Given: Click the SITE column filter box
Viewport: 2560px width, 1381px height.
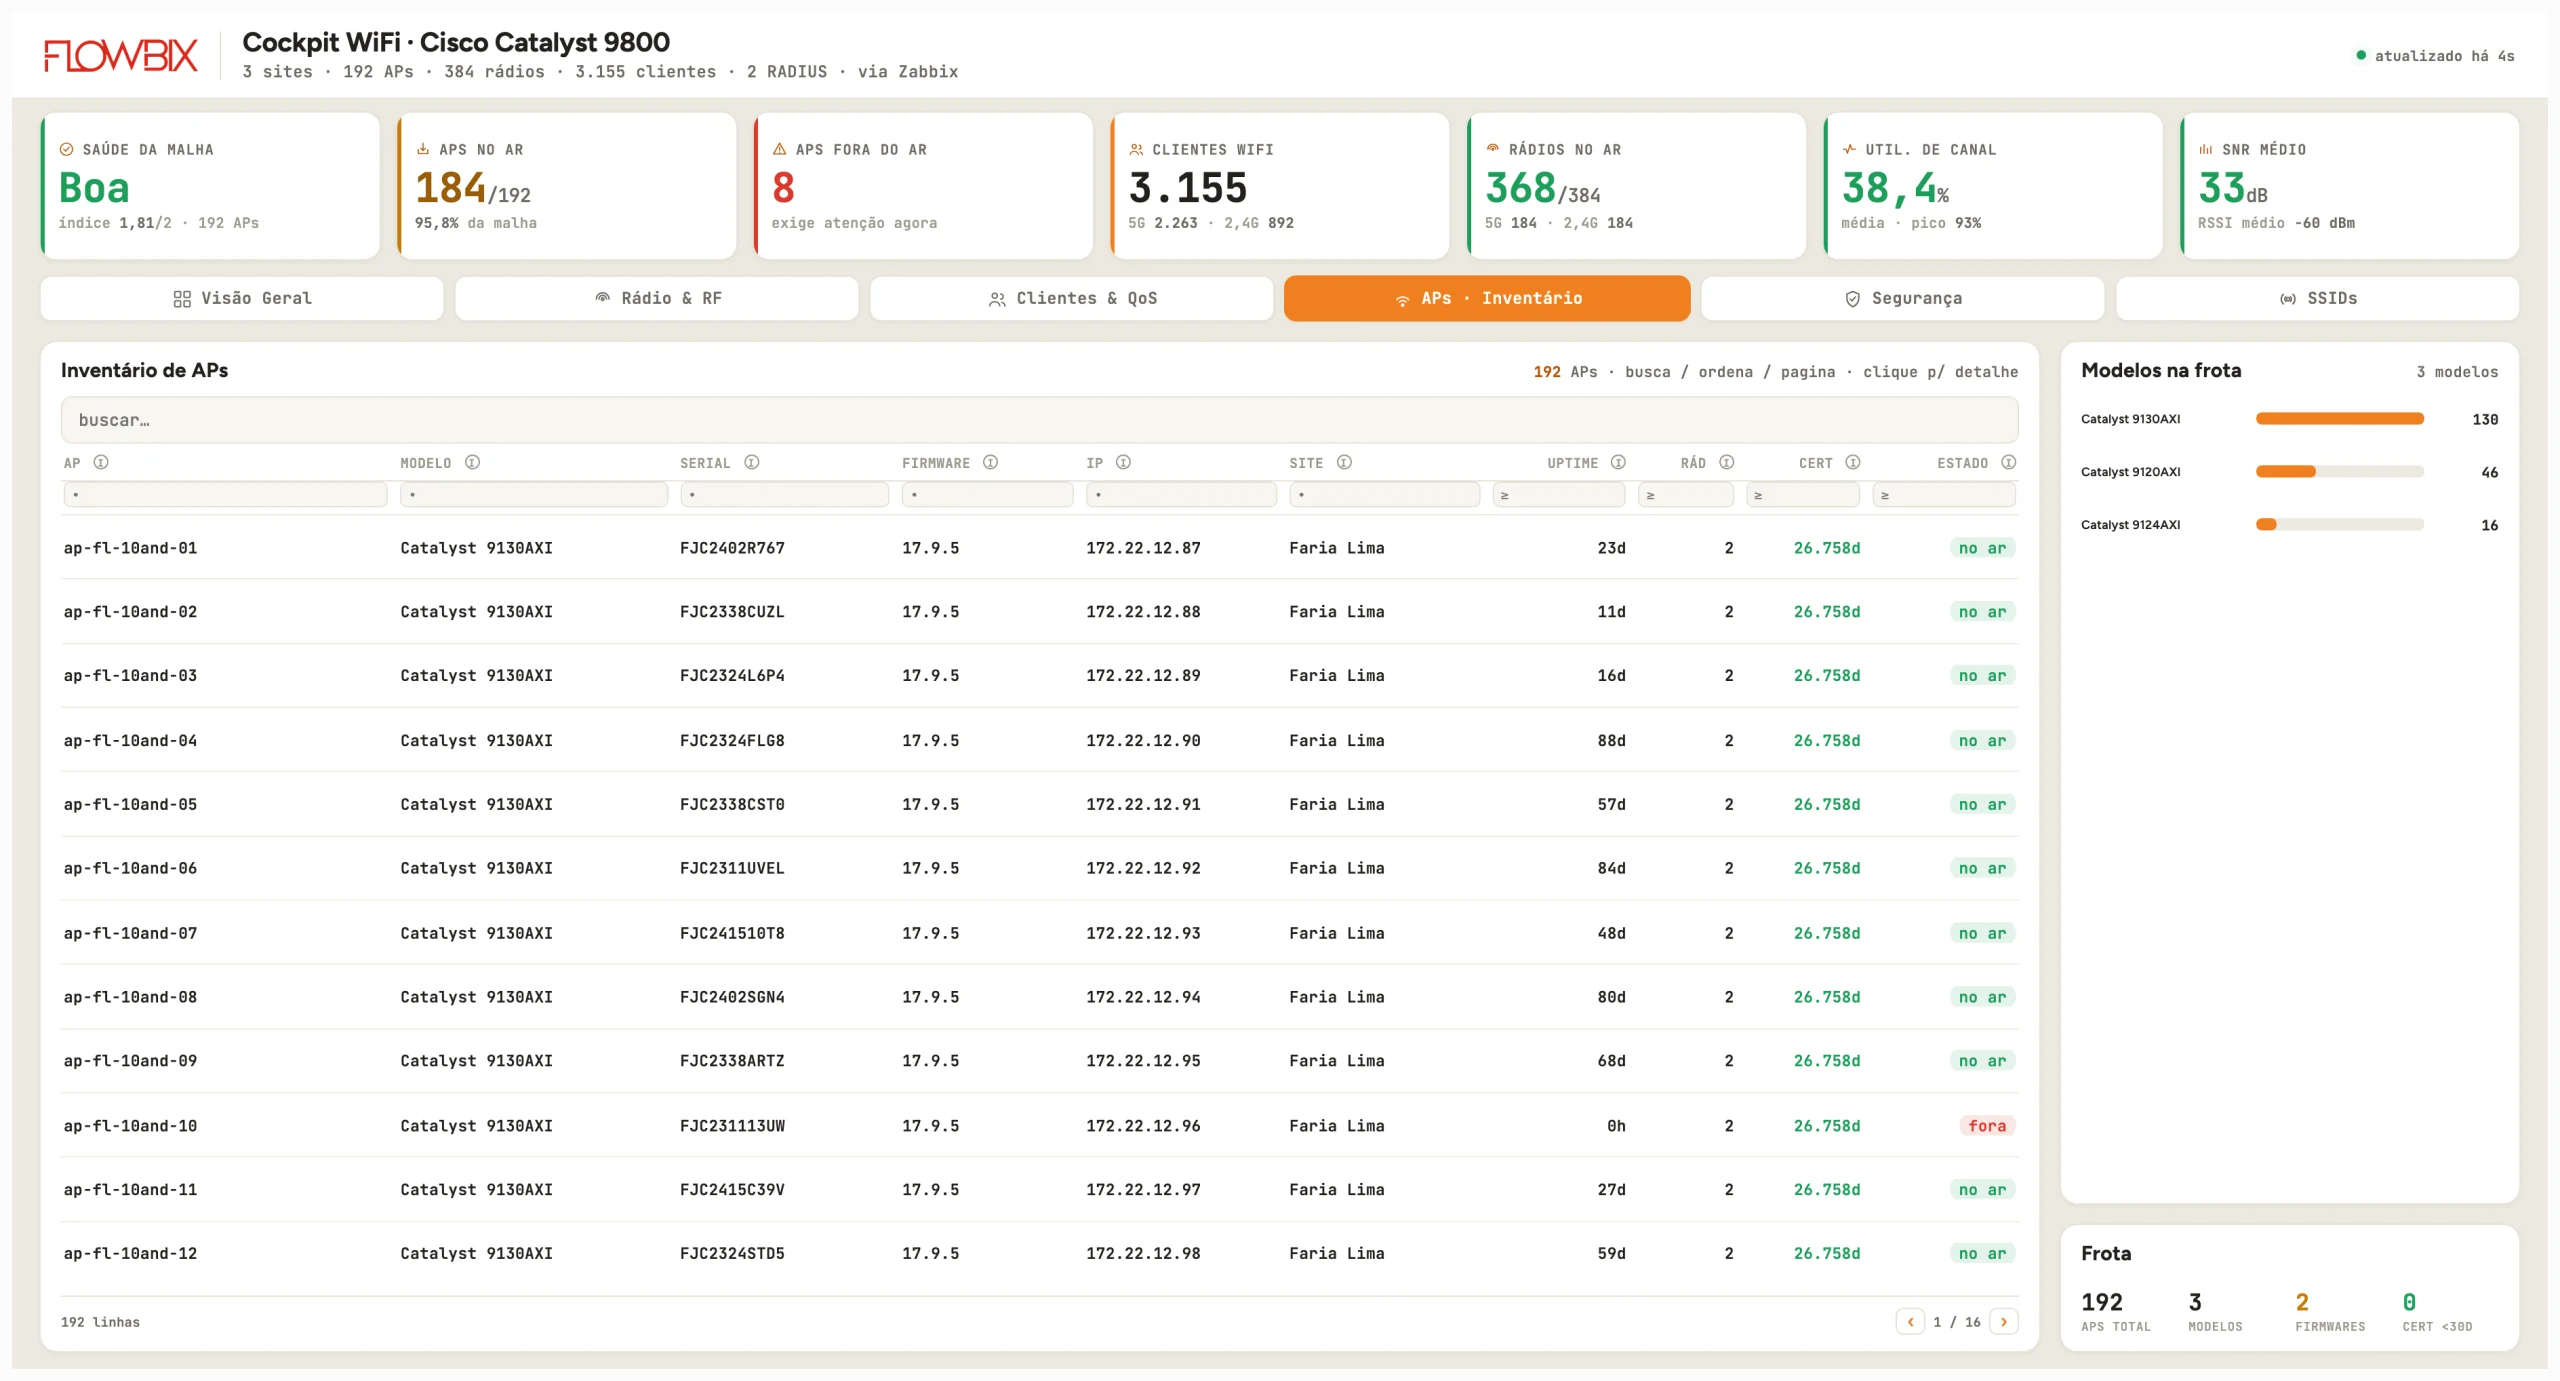Looking at the screenshot, I should pyautogui.click(x=1384, y=495).
